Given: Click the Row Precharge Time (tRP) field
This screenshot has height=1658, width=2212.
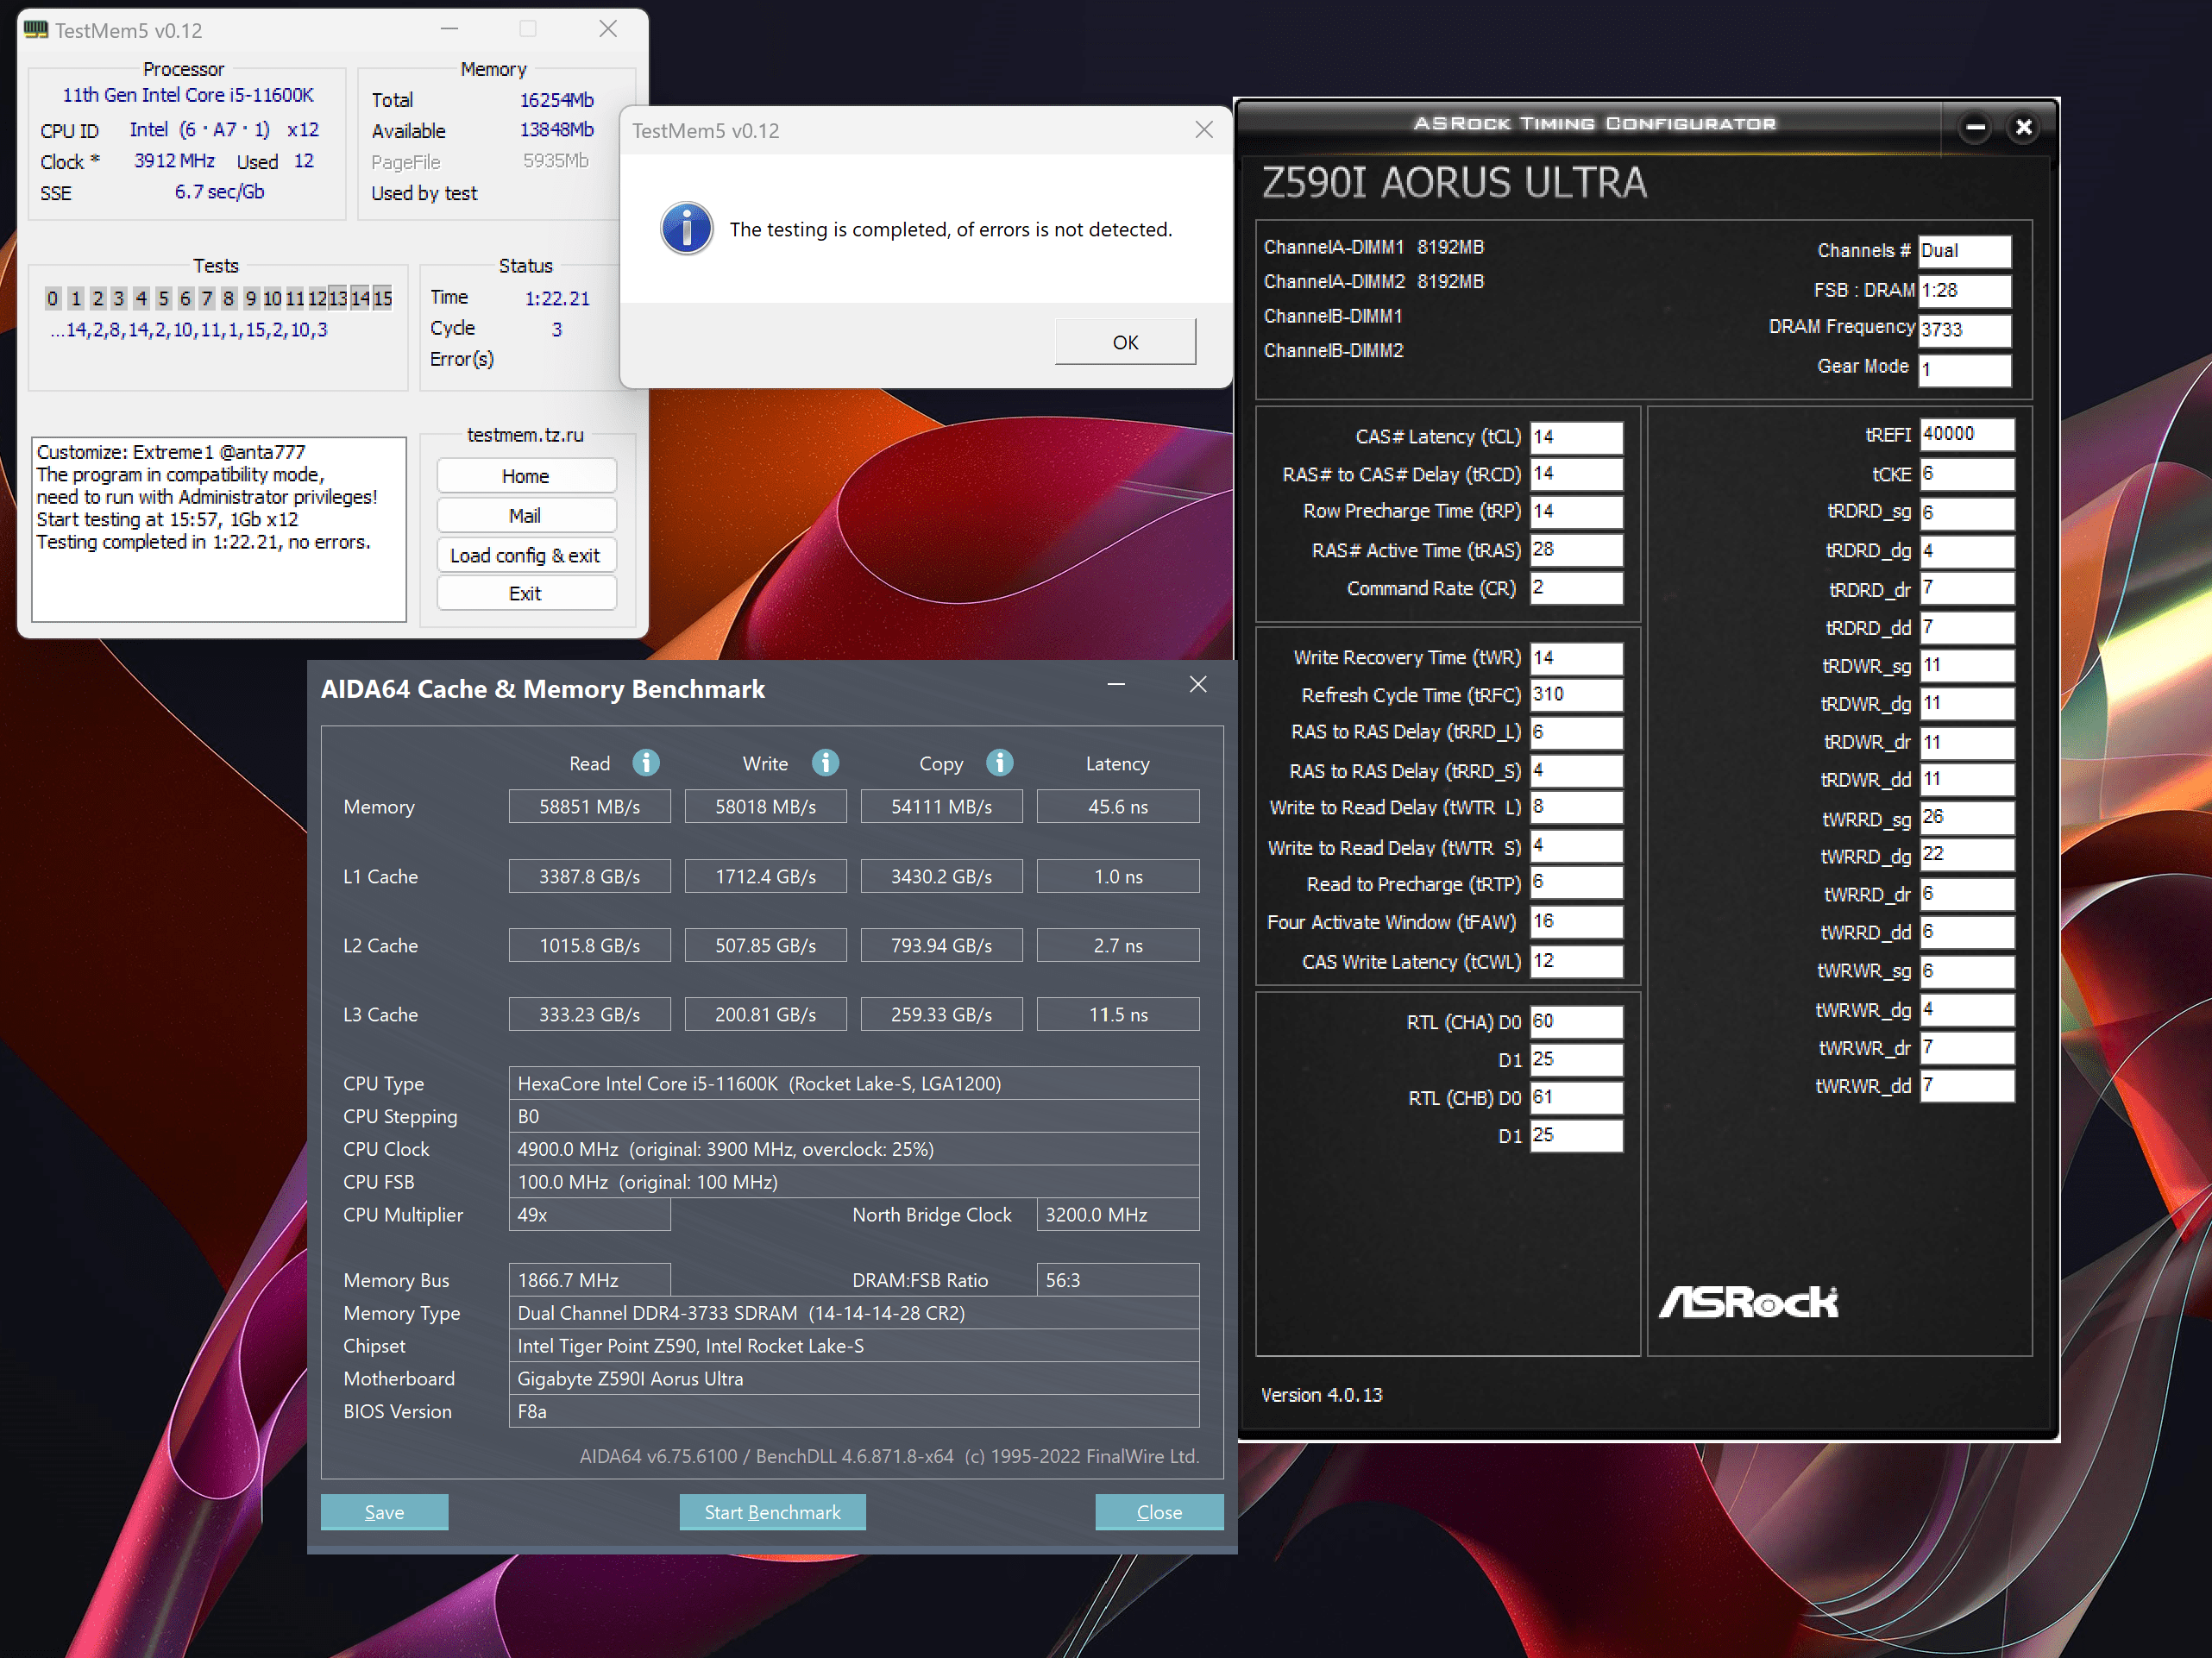Looking at the screenshot, I should (x=1576, y=511).
